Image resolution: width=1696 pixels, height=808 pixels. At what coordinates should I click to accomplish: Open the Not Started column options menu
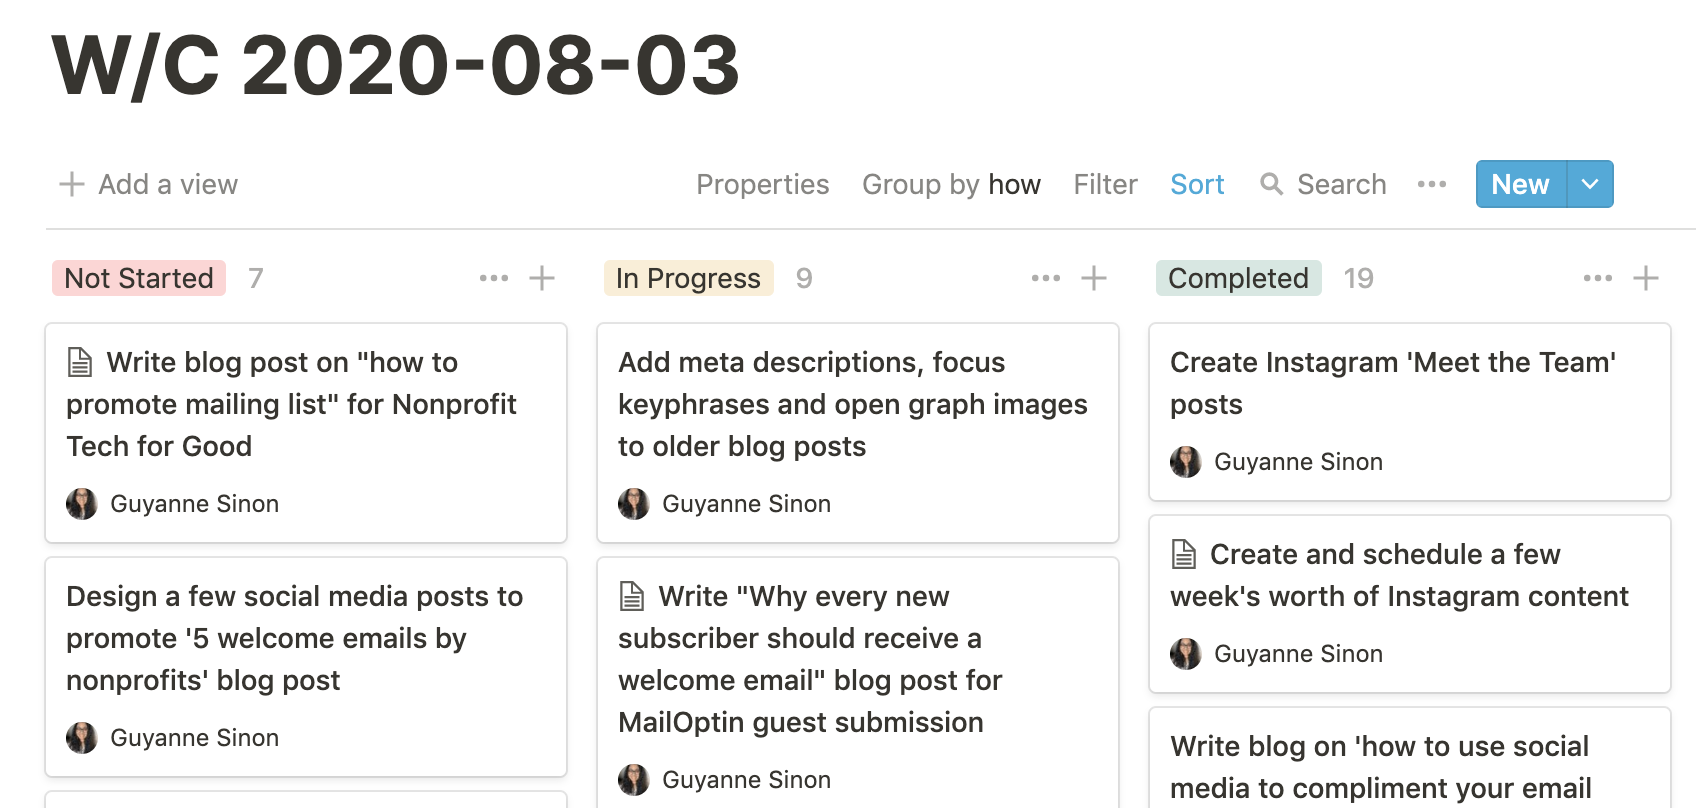pyautogui.click(x=495, y=277)
